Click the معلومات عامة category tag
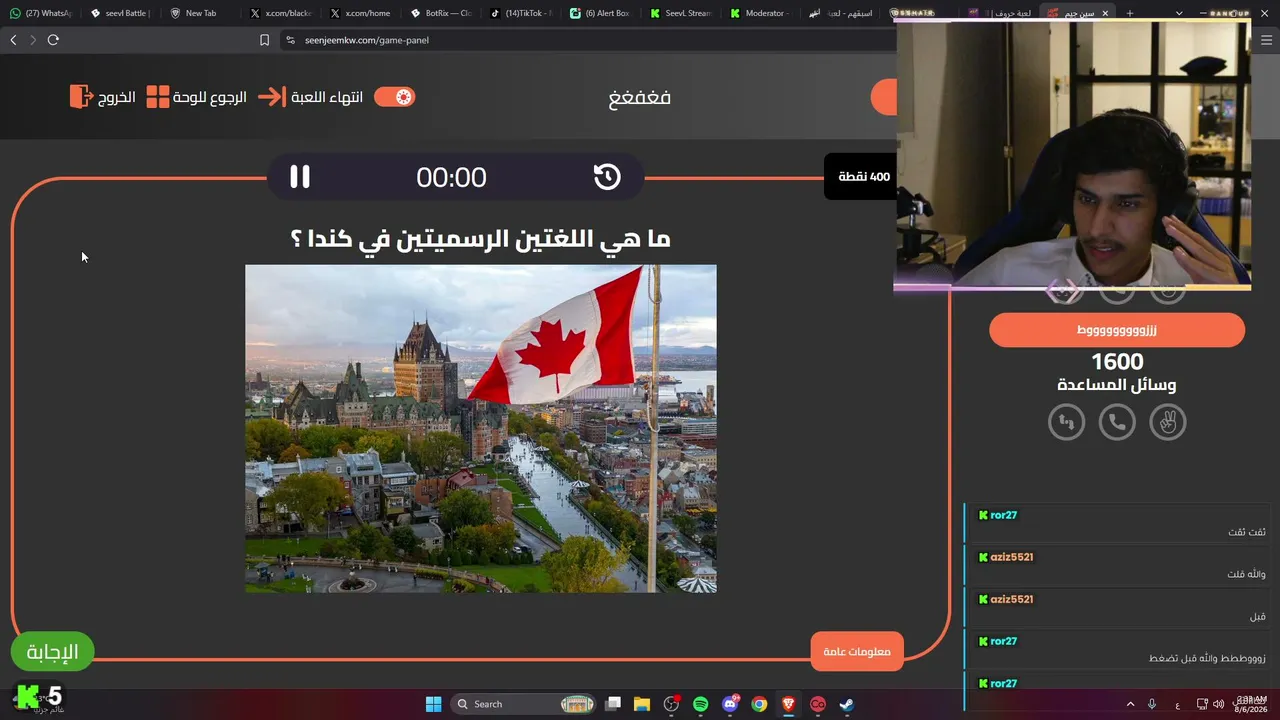The image size is (1280, 720). click(857, 652)
